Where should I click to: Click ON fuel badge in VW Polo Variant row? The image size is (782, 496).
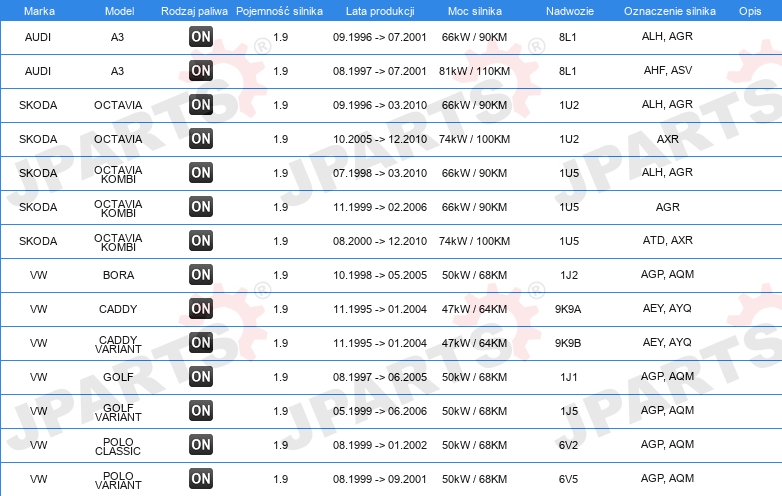201,479
